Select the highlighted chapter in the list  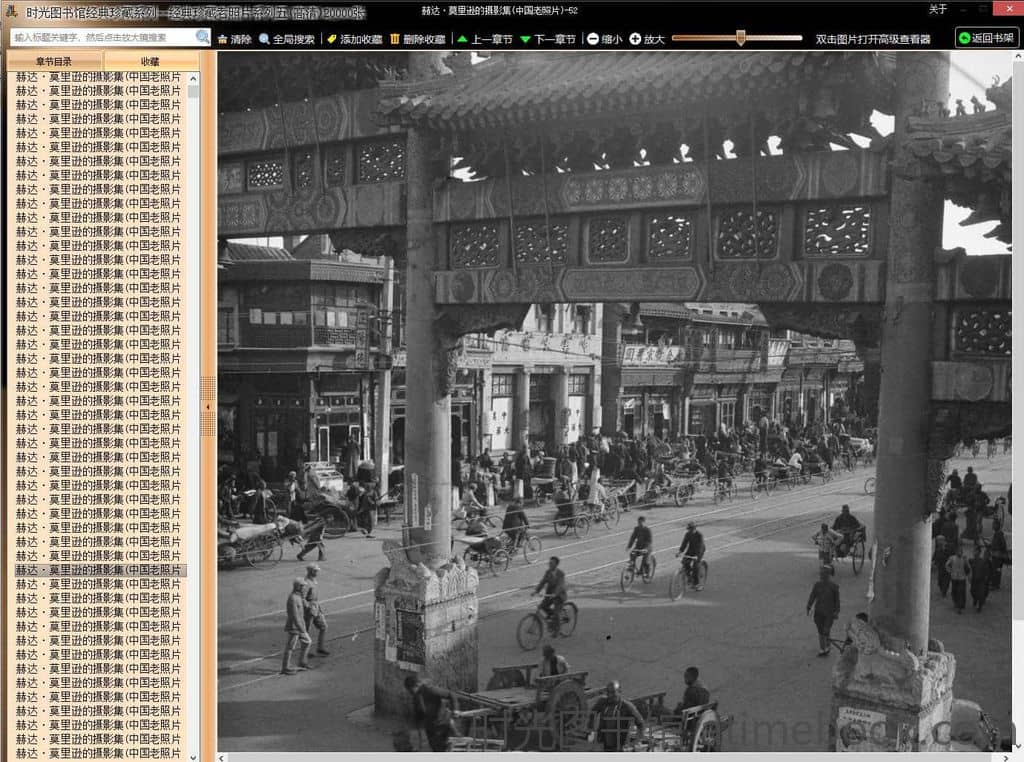tap(98, 570)
